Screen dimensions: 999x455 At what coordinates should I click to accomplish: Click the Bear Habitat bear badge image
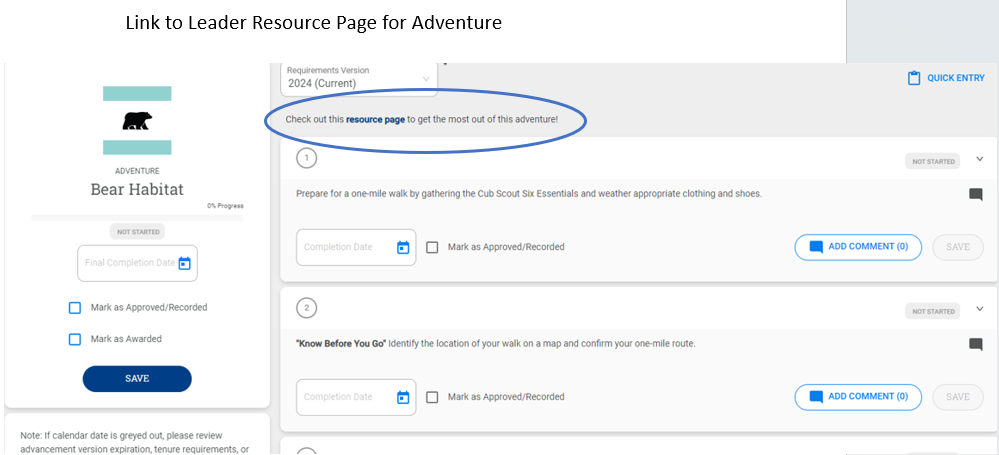[x=137, y=120]
